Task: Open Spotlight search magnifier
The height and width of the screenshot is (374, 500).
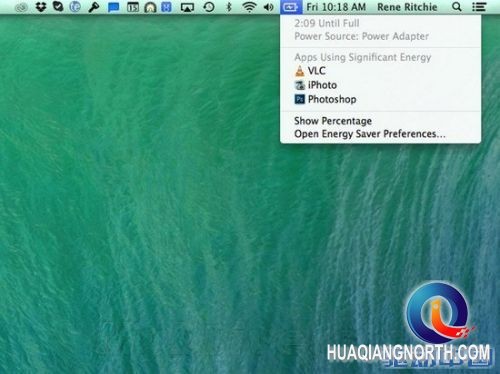Action: [x=457, y=7]
